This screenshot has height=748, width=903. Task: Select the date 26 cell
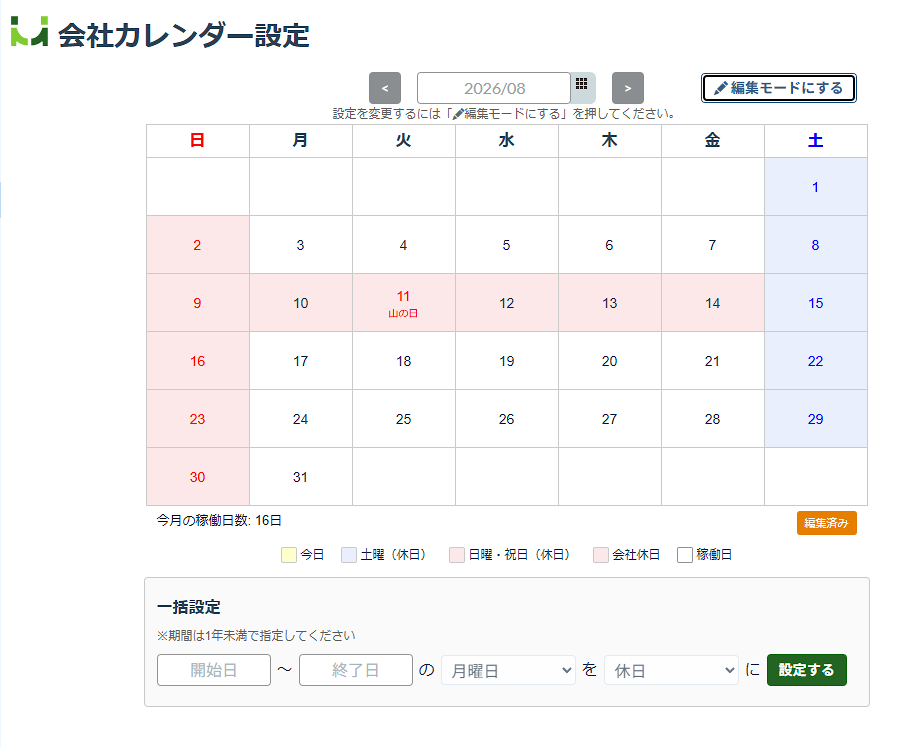[x=507, y=419]
